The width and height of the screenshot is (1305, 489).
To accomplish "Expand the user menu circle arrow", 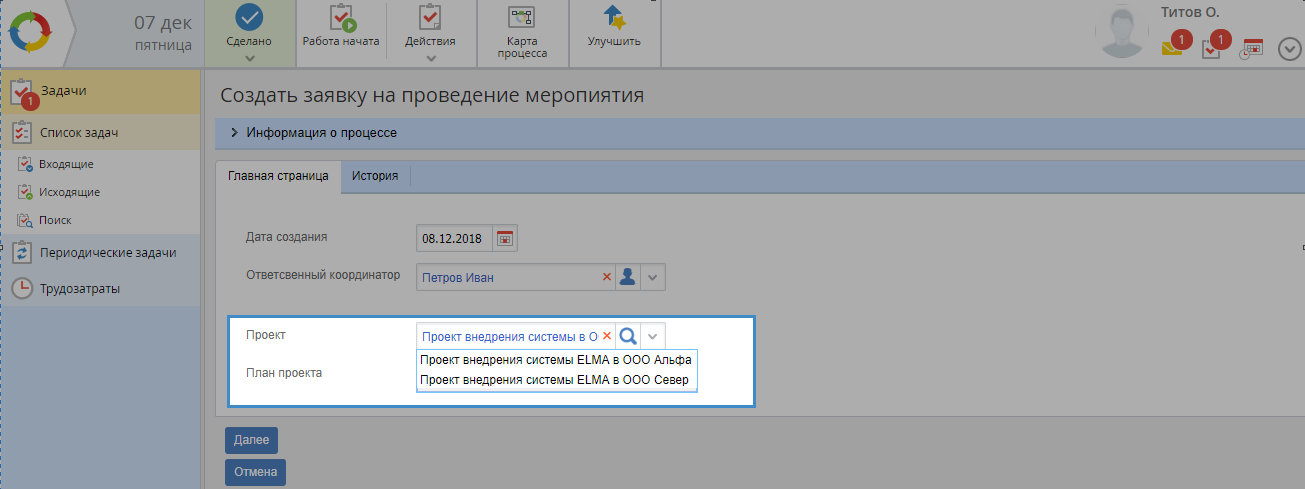I will tap(1289, 50).
